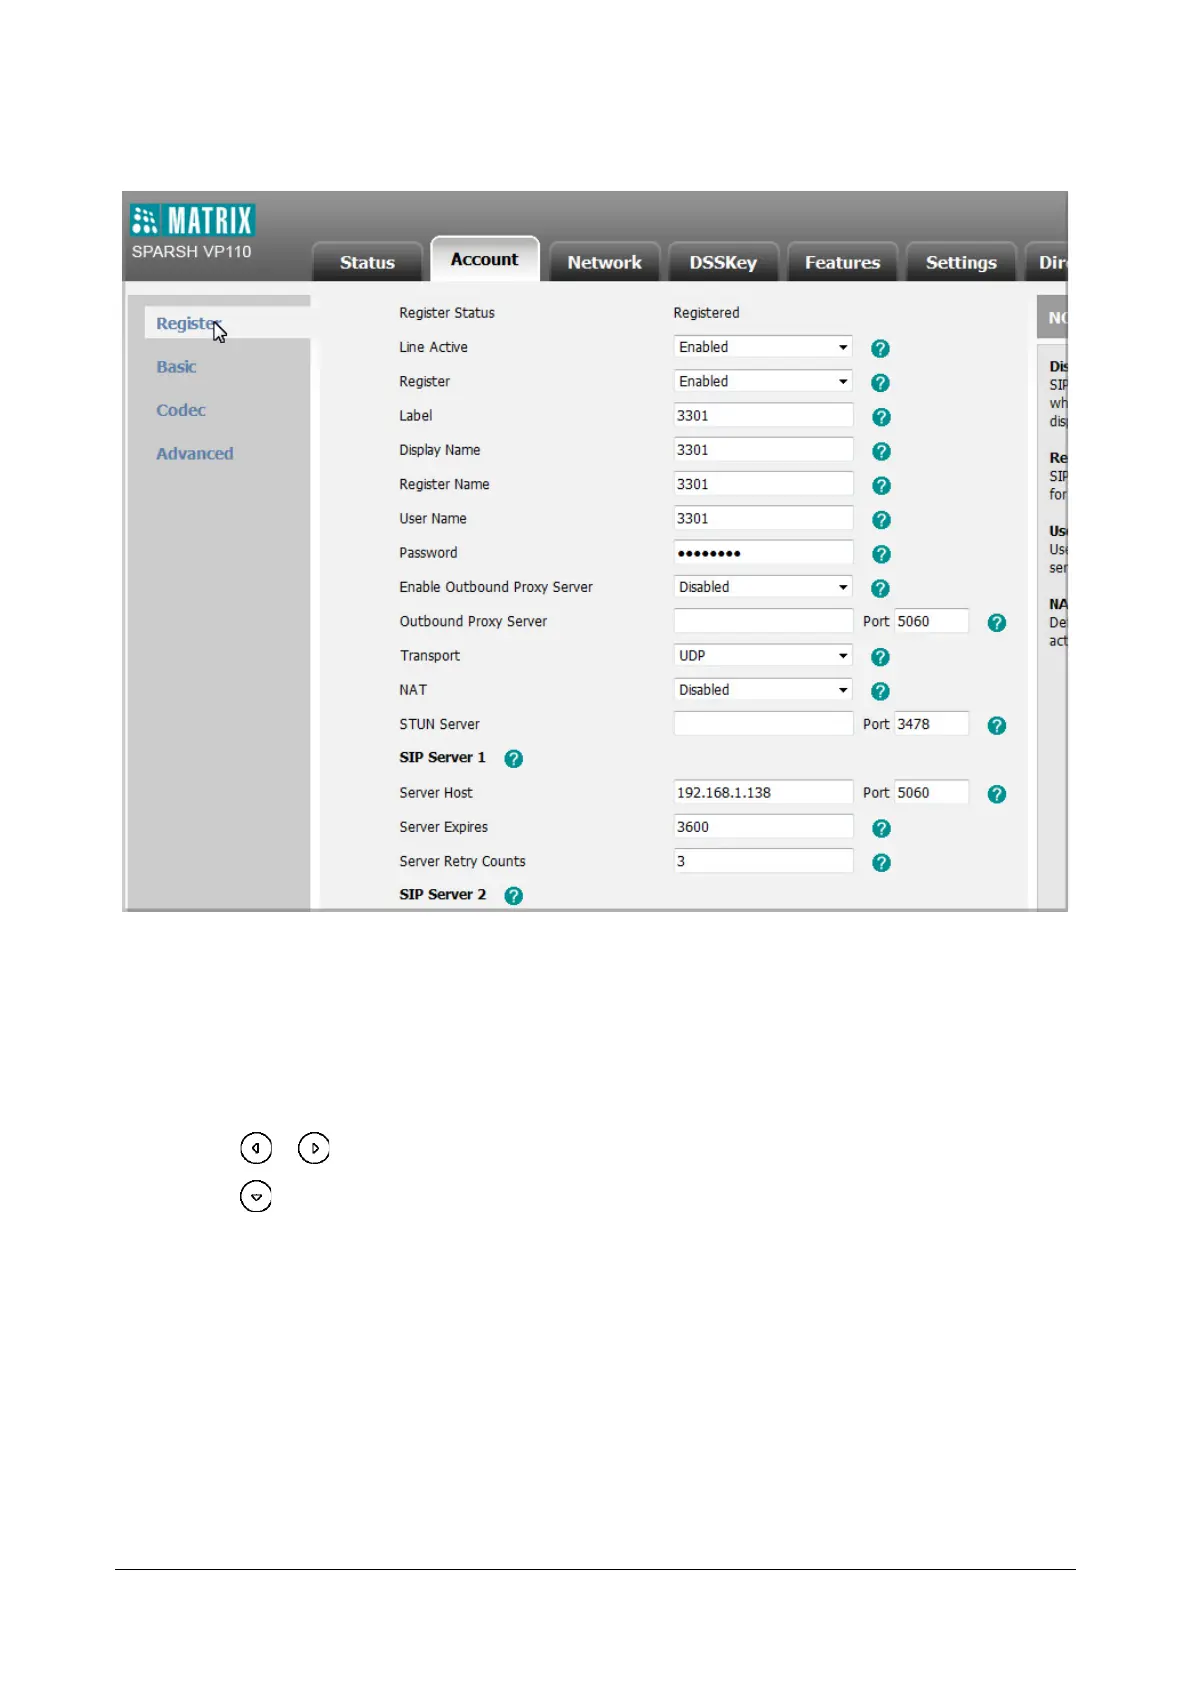Click help icon beside Register dropdown
Image resolution: width=1190 pixels, height=1684 pixels.
880,383
